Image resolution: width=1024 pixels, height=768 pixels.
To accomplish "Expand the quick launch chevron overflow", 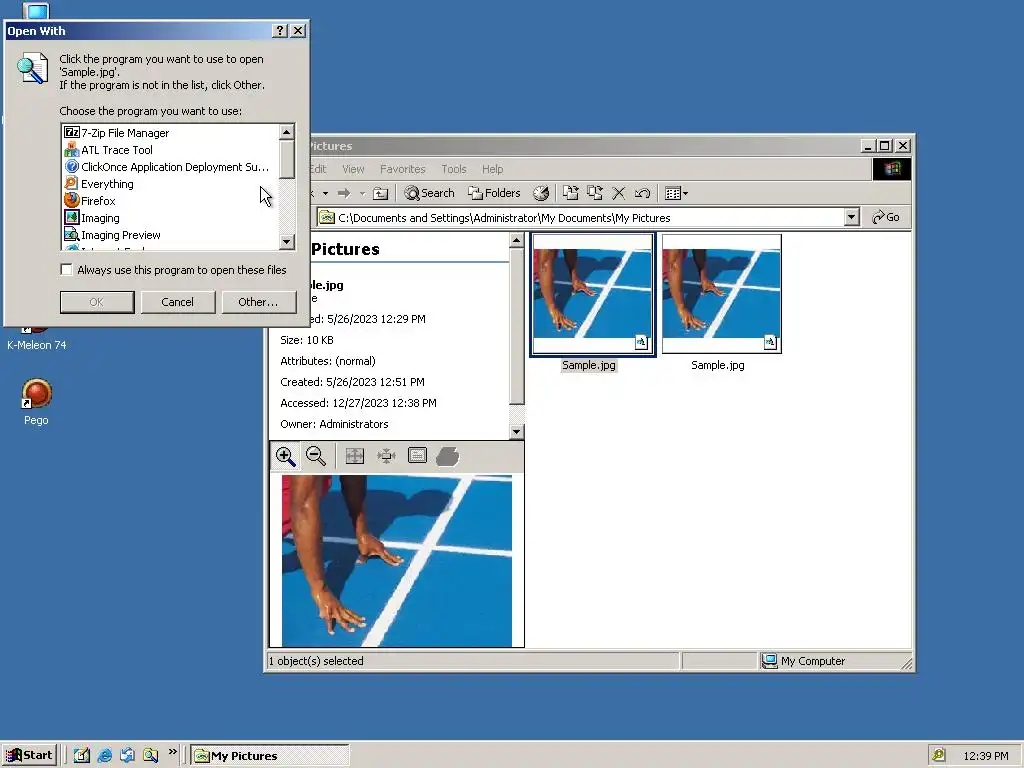I will pos(172,752).
